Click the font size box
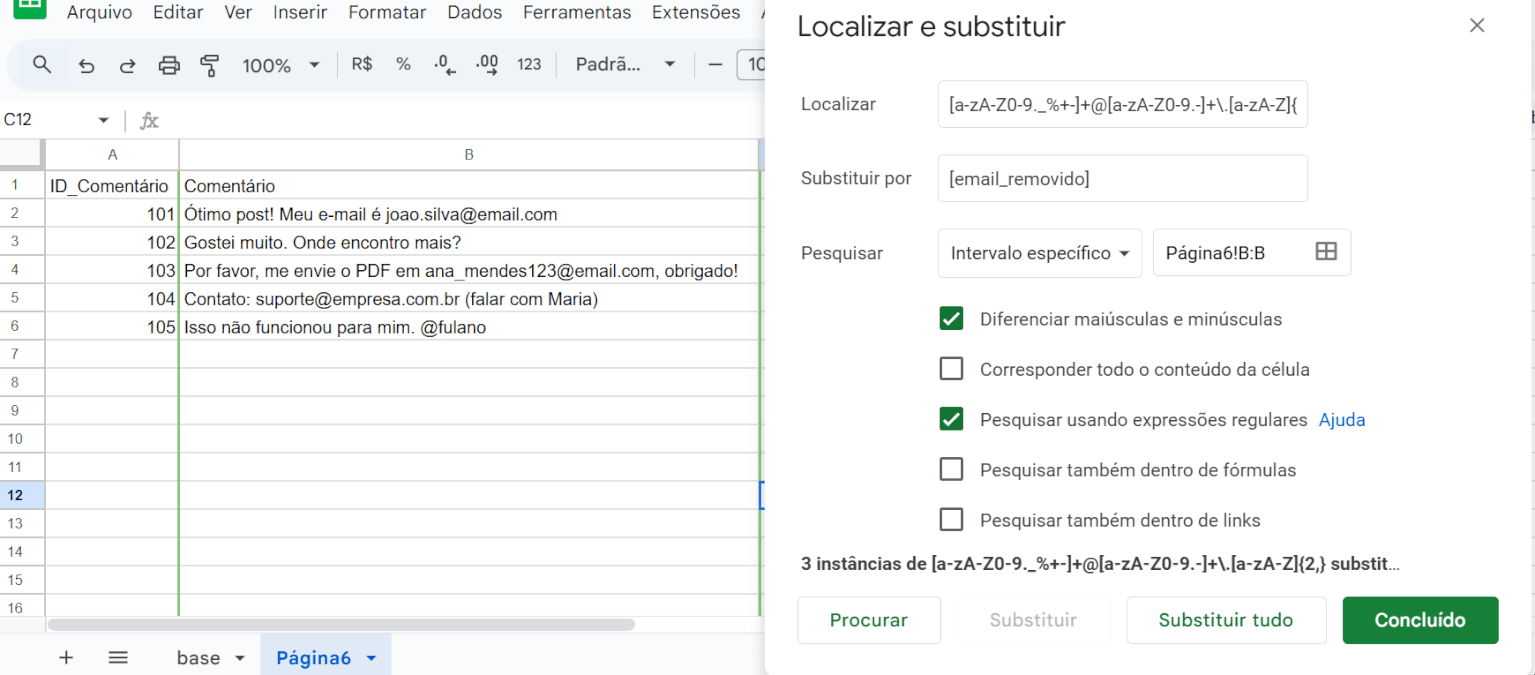The height and width of the screenshot is (675, 1535). click(751, 65)
